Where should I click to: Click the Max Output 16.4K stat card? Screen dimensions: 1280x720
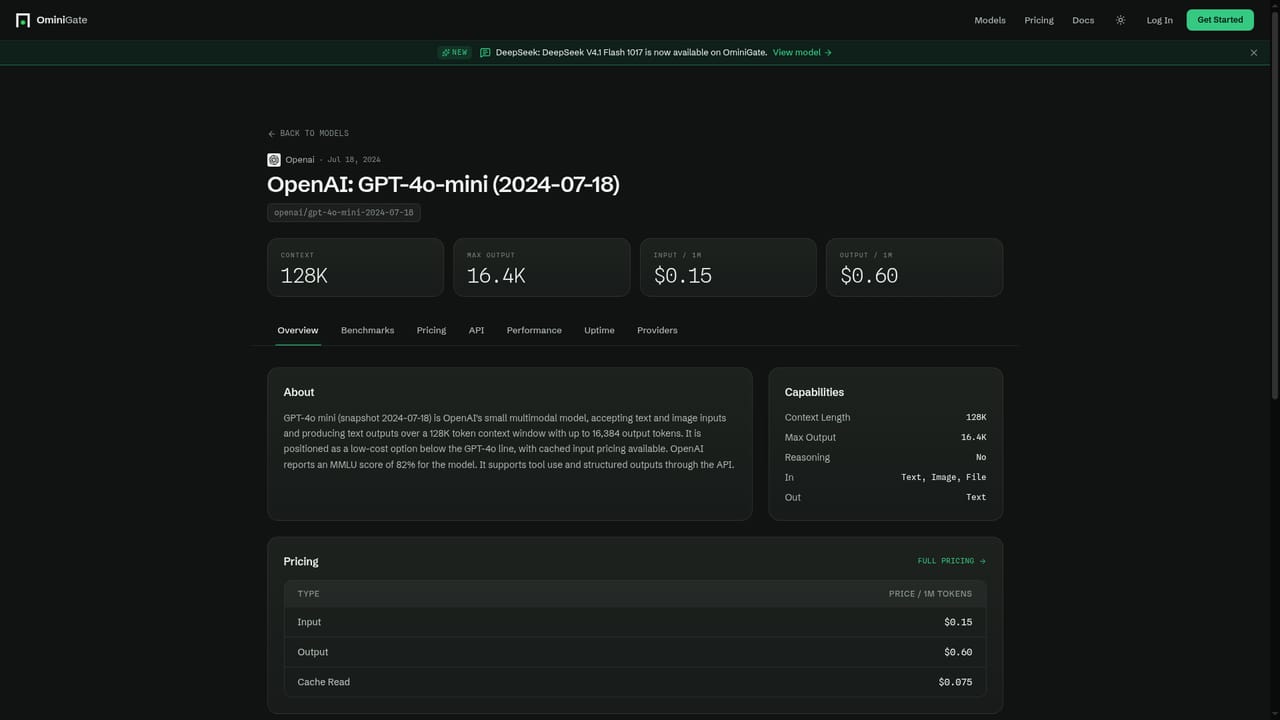pyautogui.click(x=542, y=267)
